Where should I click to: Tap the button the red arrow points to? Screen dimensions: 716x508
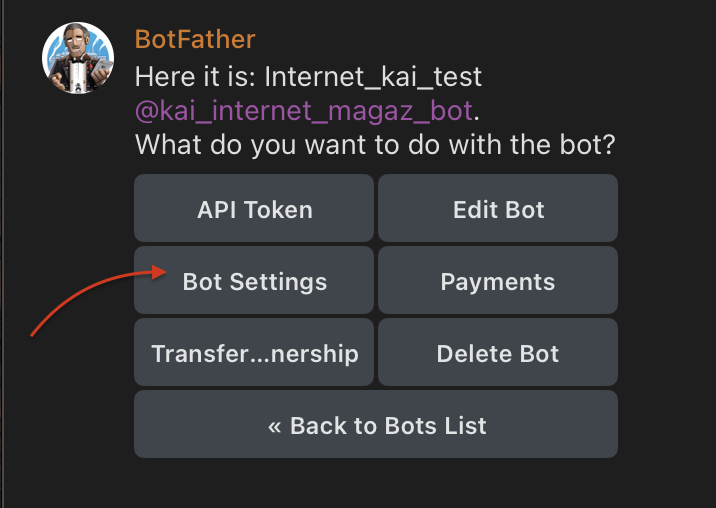254,282
